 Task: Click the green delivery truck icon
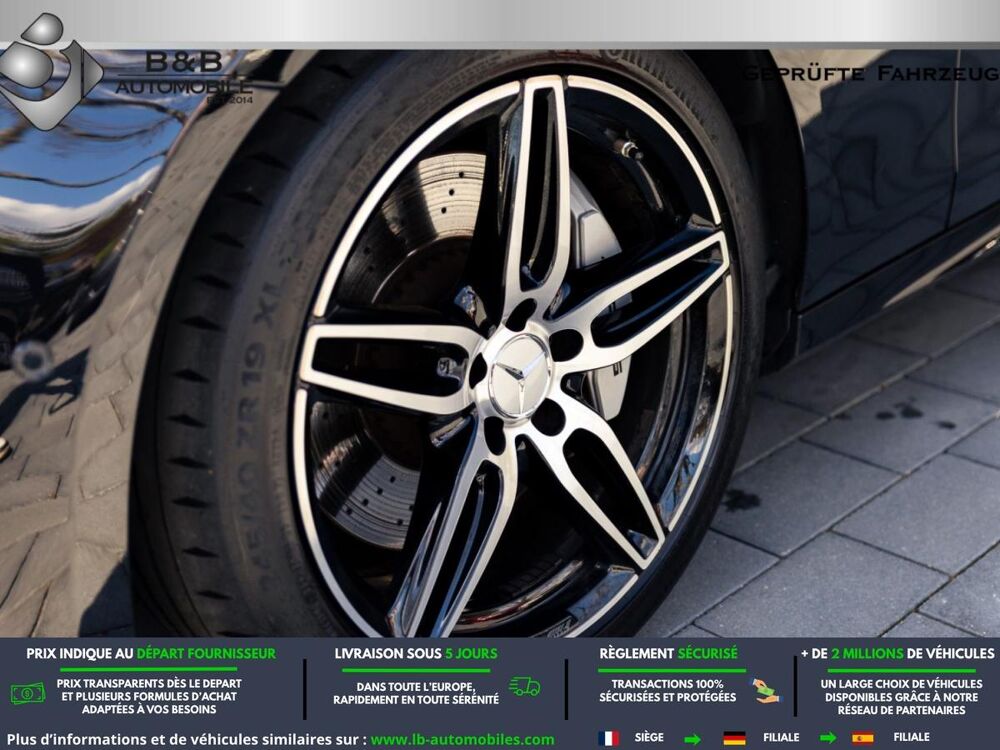(x=525, y=686)
